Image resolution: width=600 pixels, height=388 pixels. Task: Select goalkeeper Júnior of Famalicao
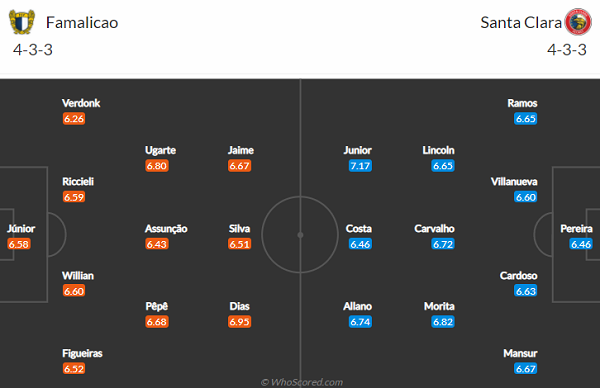pos(21,229)
